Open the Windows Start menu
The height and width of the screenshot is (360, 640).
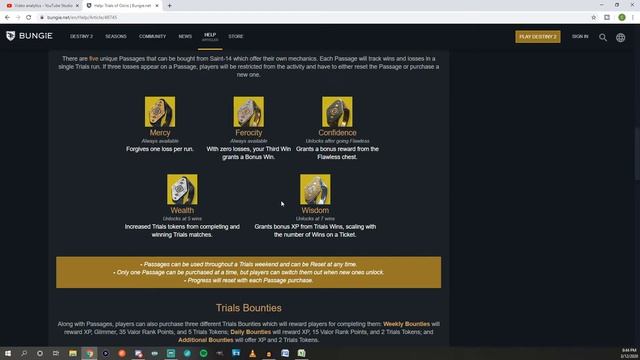tap(8, 353)
